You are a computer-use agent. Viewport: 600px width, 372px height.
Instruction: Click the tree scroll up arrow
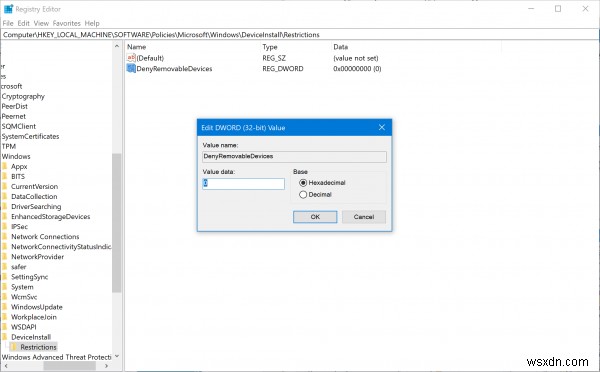(x=117, y=46)
